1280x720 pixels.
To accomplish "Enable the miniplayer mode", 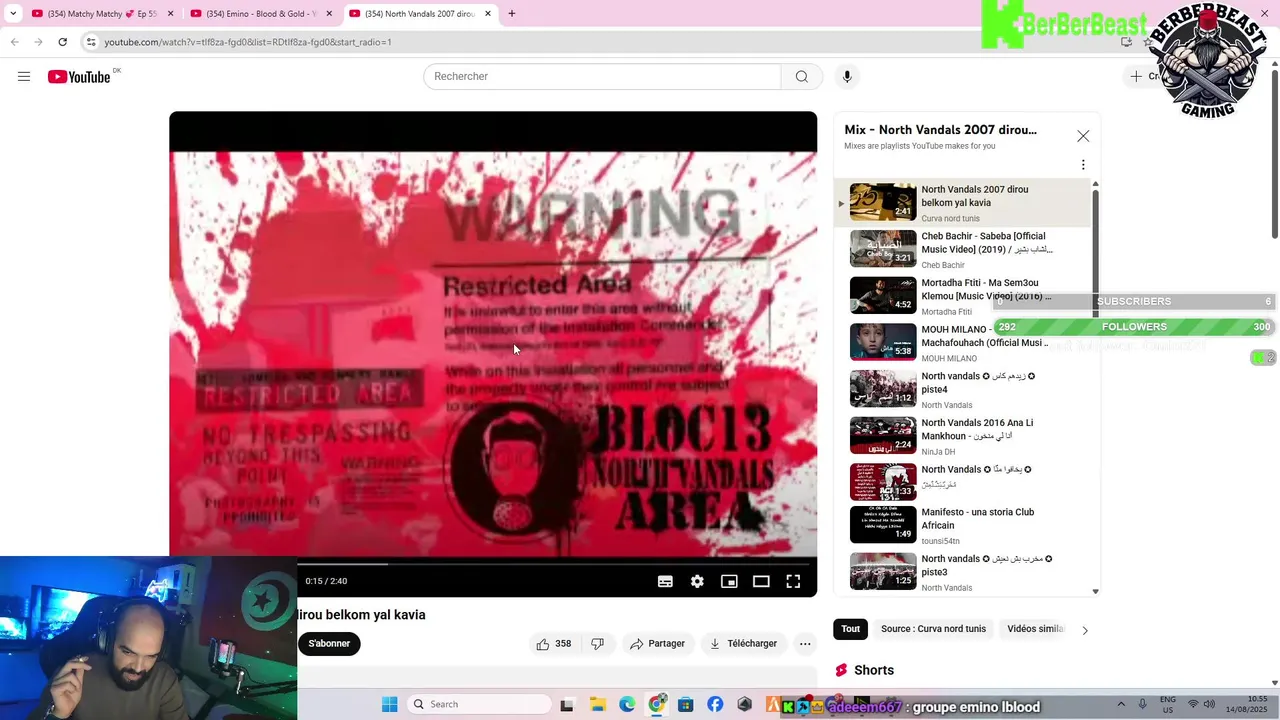I will [x=729, y=581].
